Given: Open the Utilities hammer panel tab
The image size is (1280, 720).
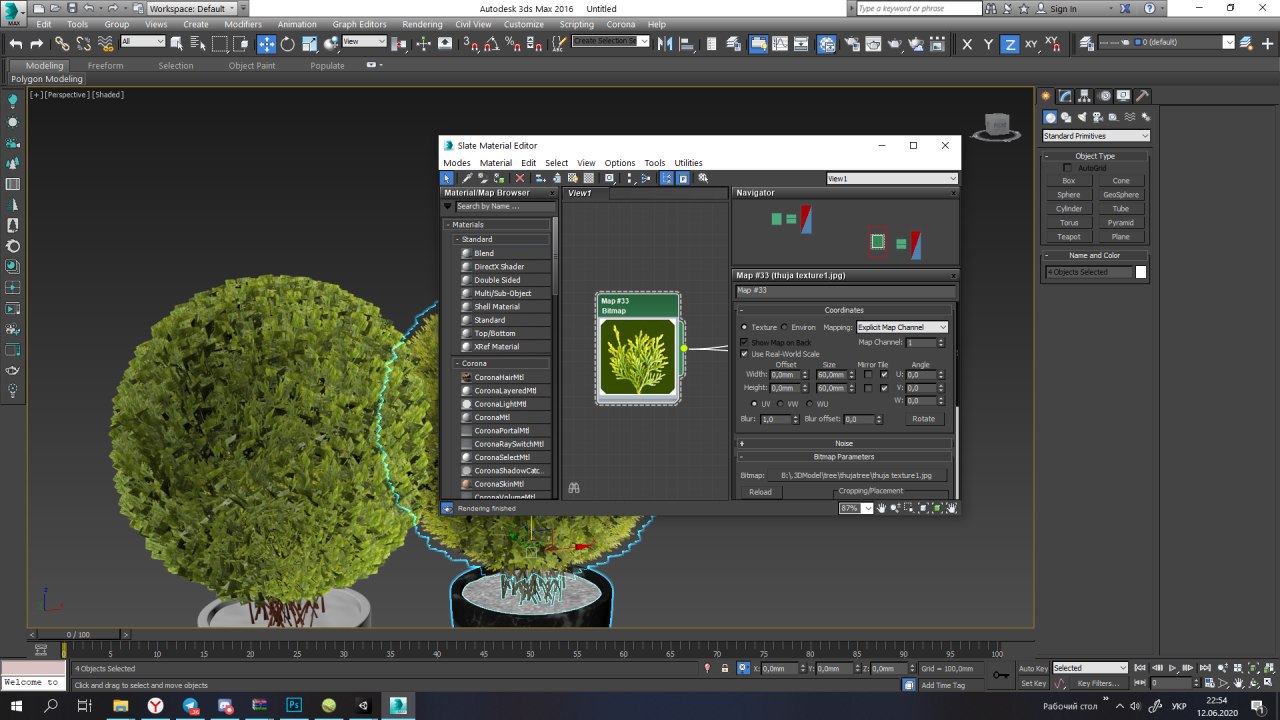Looking at the screenshot, I should [x=1142, y=96].
